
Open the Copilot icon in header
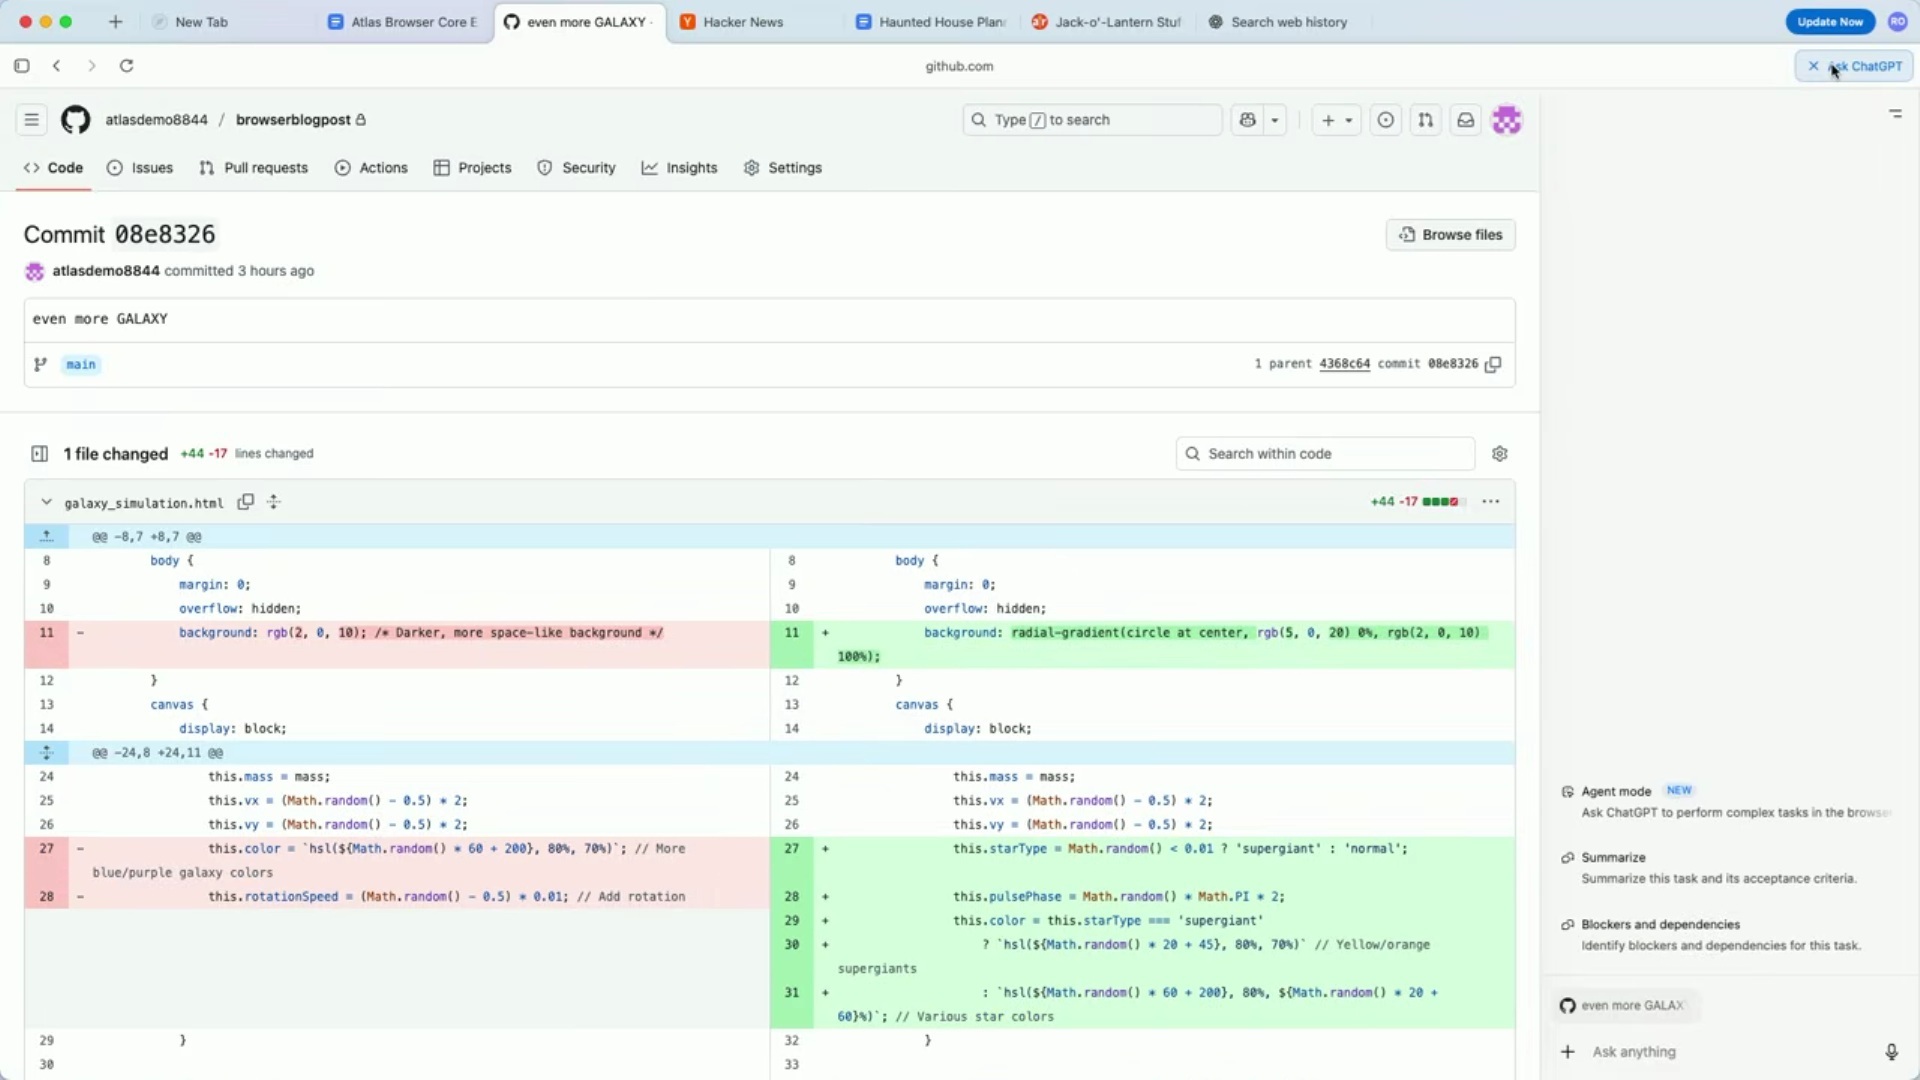(x=1247, y=120)
